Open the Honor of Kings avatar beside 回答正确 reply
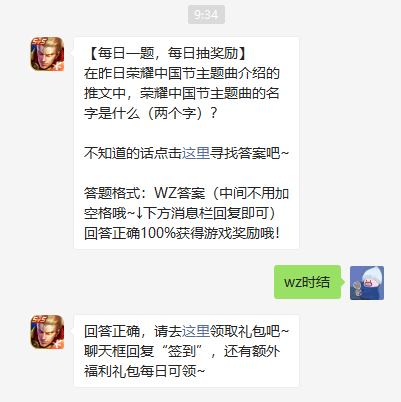401x402 pixels. pyautogui.click(x=47, y=332)
